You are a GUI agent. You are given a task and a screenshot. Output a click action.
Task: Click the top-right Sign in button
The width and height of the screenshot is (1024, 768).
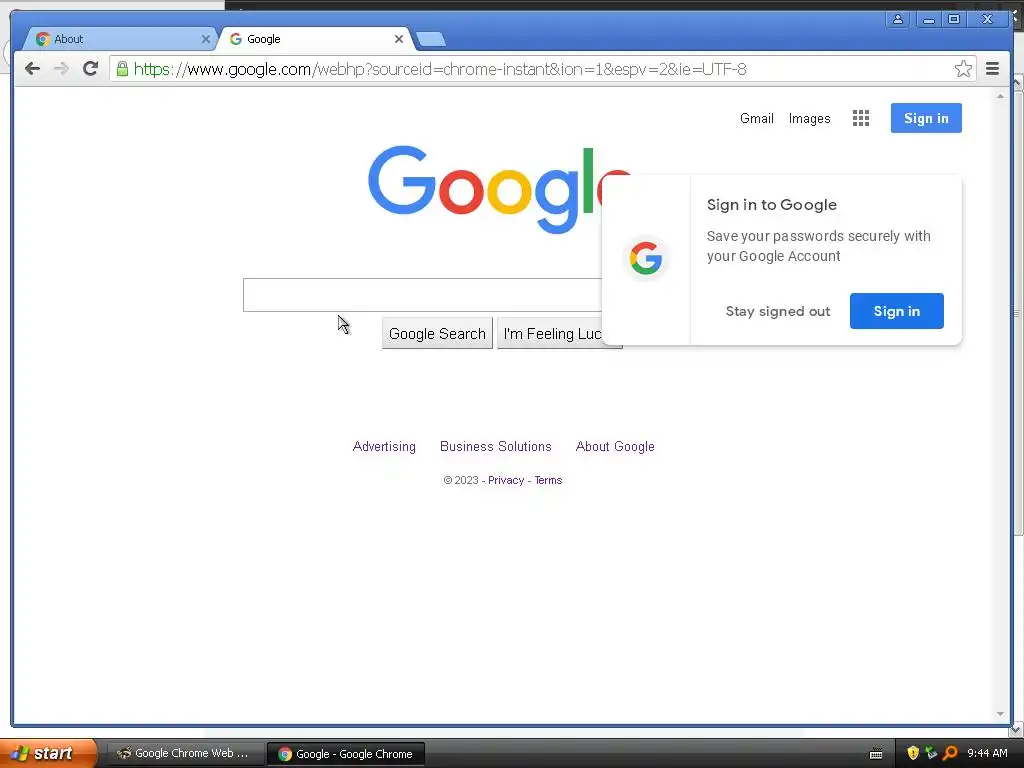point(926,118)
